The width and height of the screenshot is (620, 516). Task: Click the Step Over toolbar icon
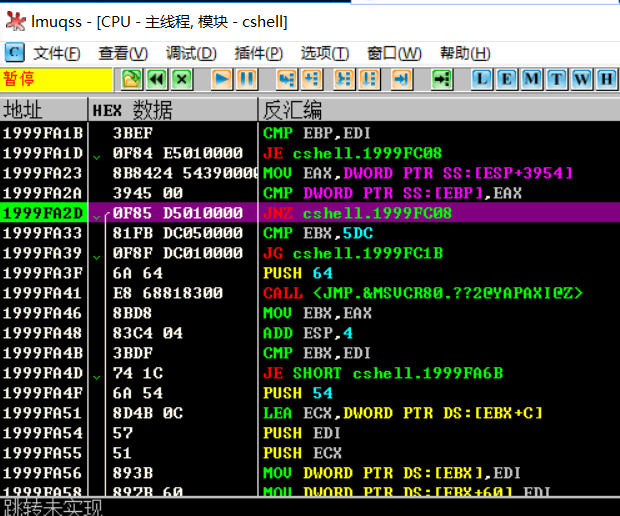pos(312,79)
